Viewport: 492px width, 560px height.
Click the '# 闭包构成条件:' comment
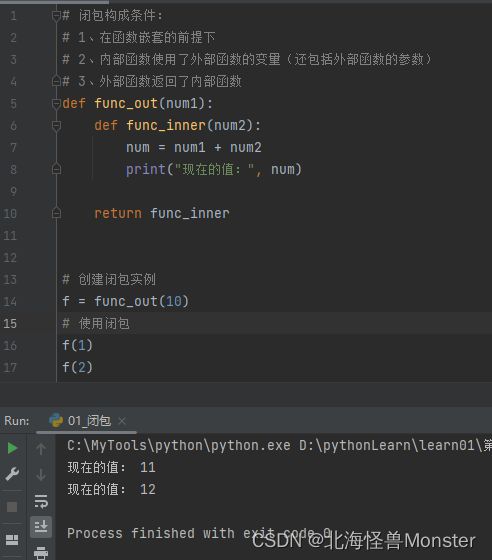[x=112, y=16]
